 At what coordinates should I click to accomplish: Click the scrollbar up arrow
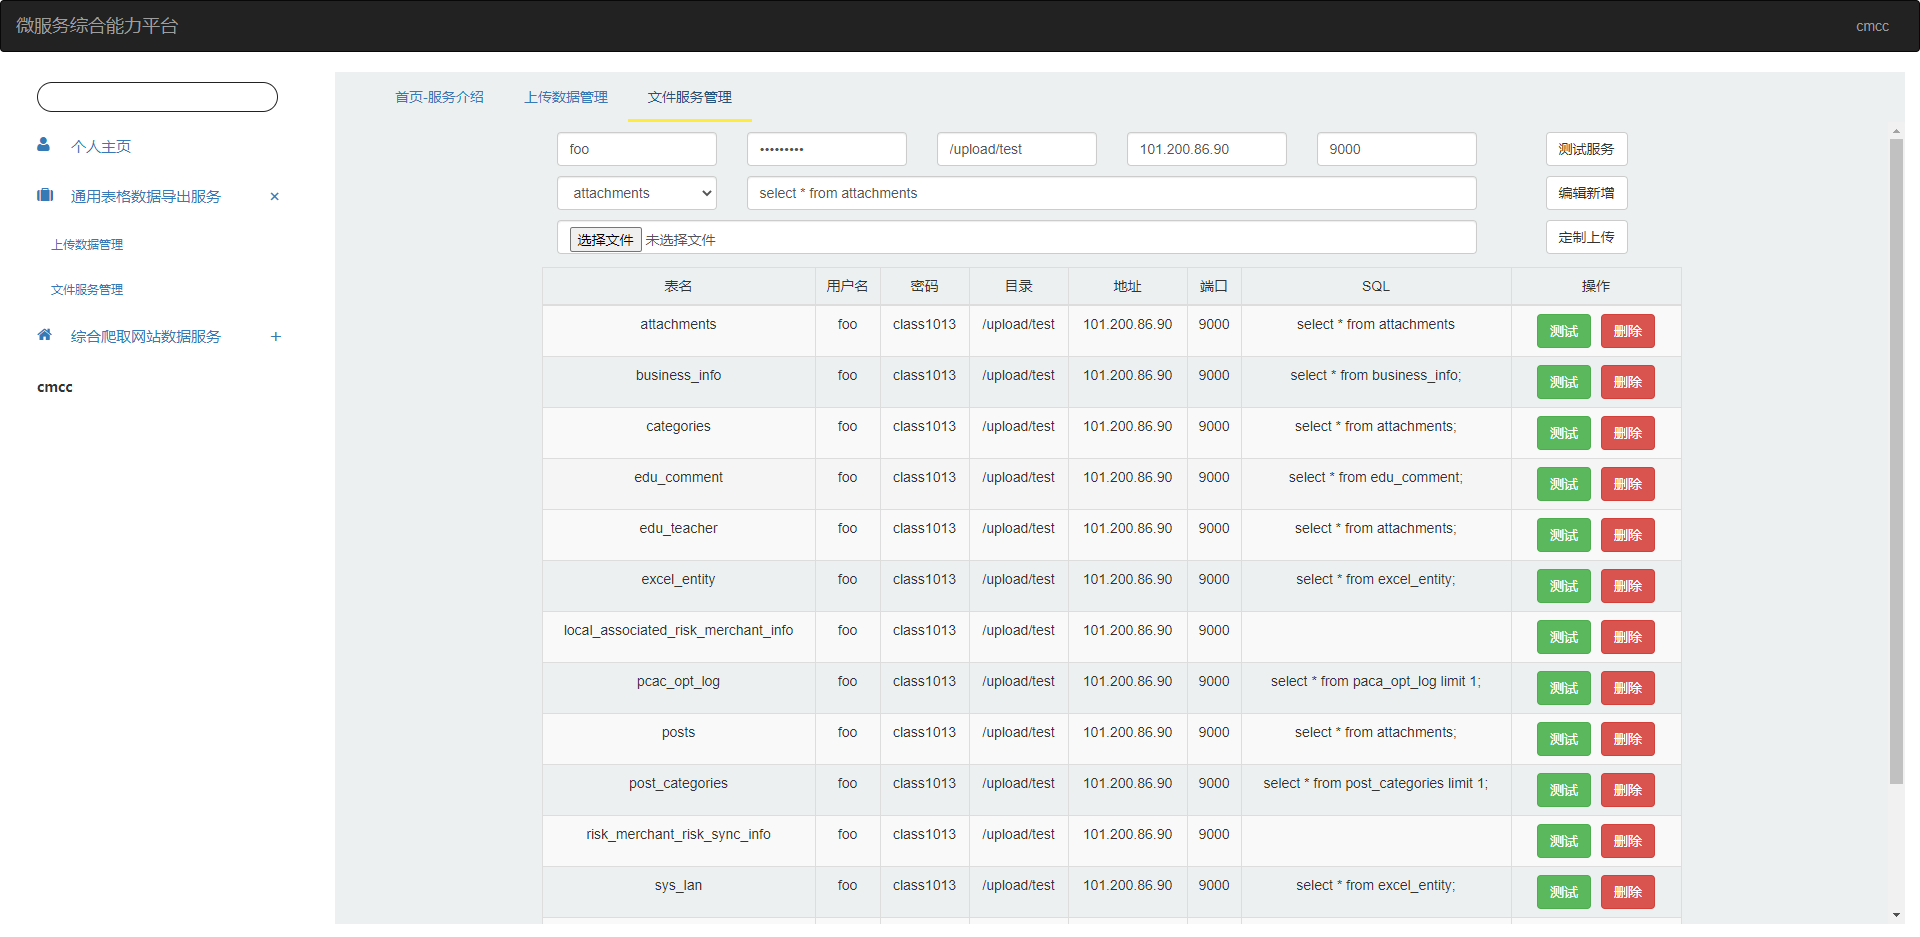(x=1896, y=131)
